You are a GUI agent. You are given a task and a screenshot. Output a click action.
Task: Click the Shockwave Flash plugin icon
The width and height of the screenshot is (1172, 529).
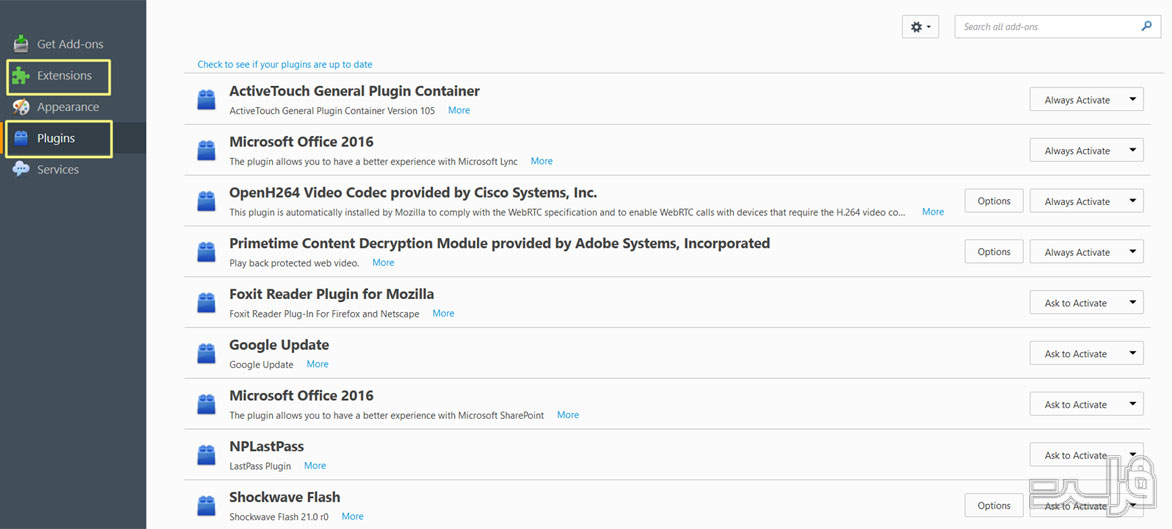206,506
